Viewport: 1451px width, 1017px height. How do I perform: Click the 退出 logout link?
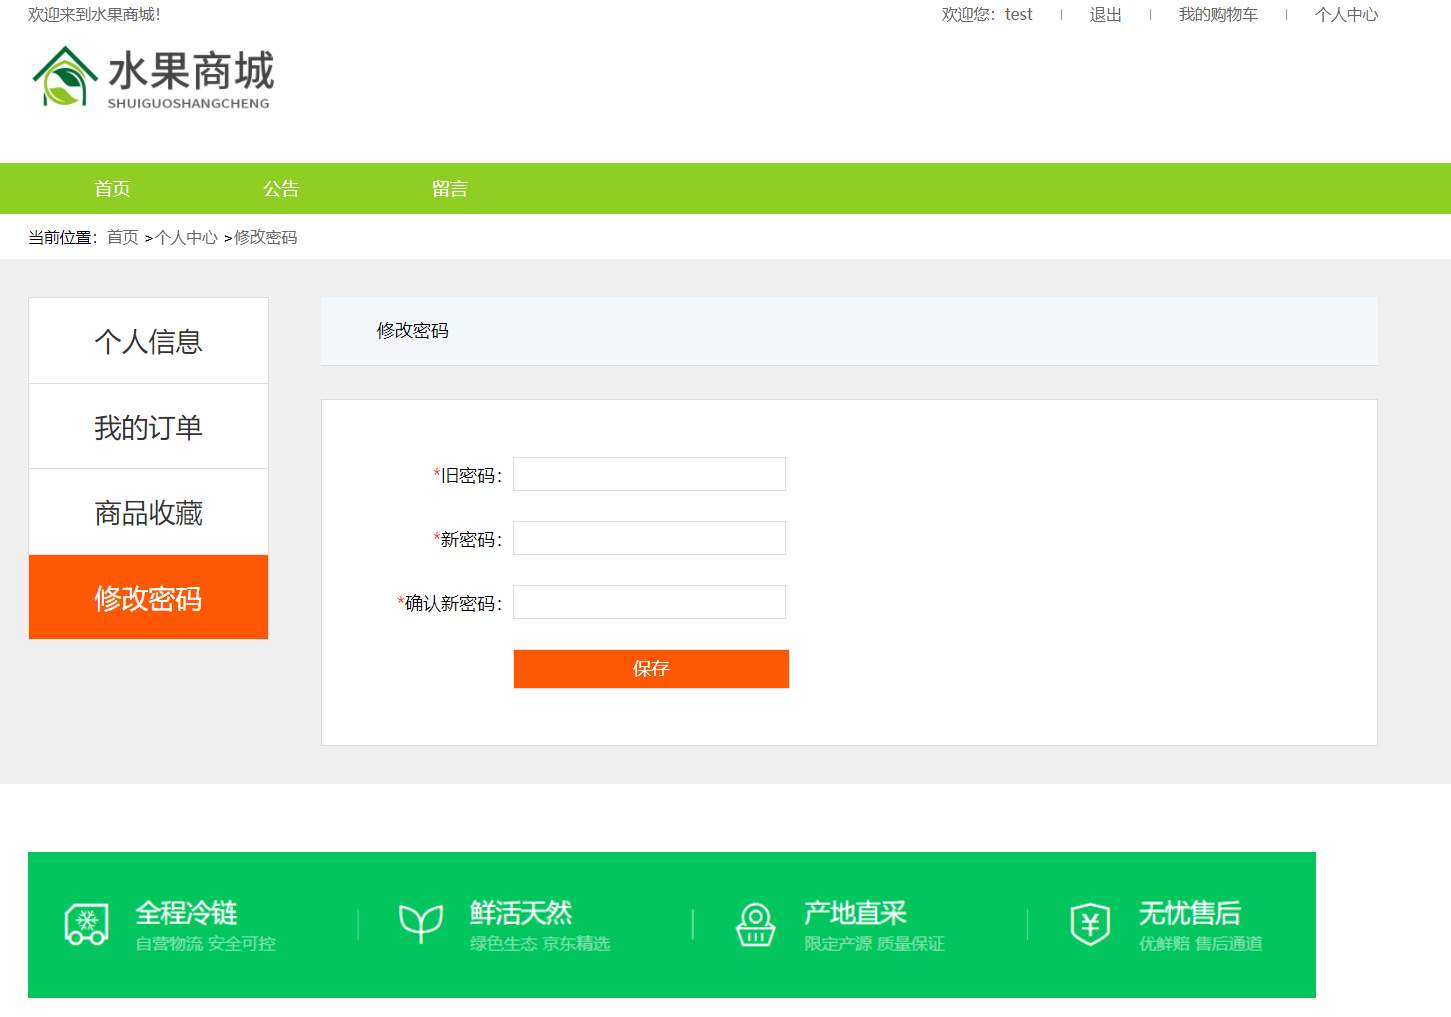click(1105, 15)
